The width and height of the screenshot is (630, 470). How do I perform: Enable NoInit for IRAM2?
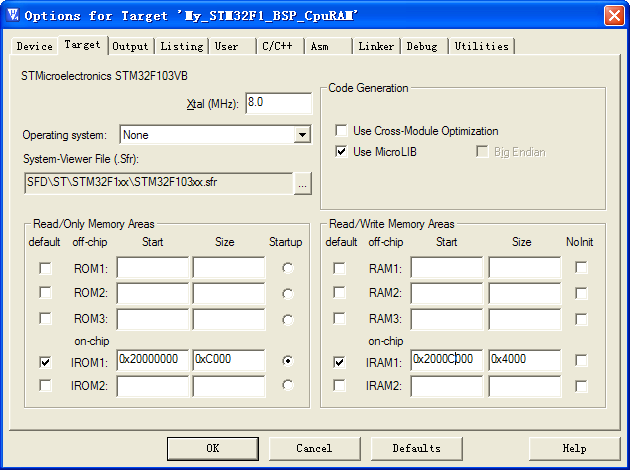[x=581, y=386]
